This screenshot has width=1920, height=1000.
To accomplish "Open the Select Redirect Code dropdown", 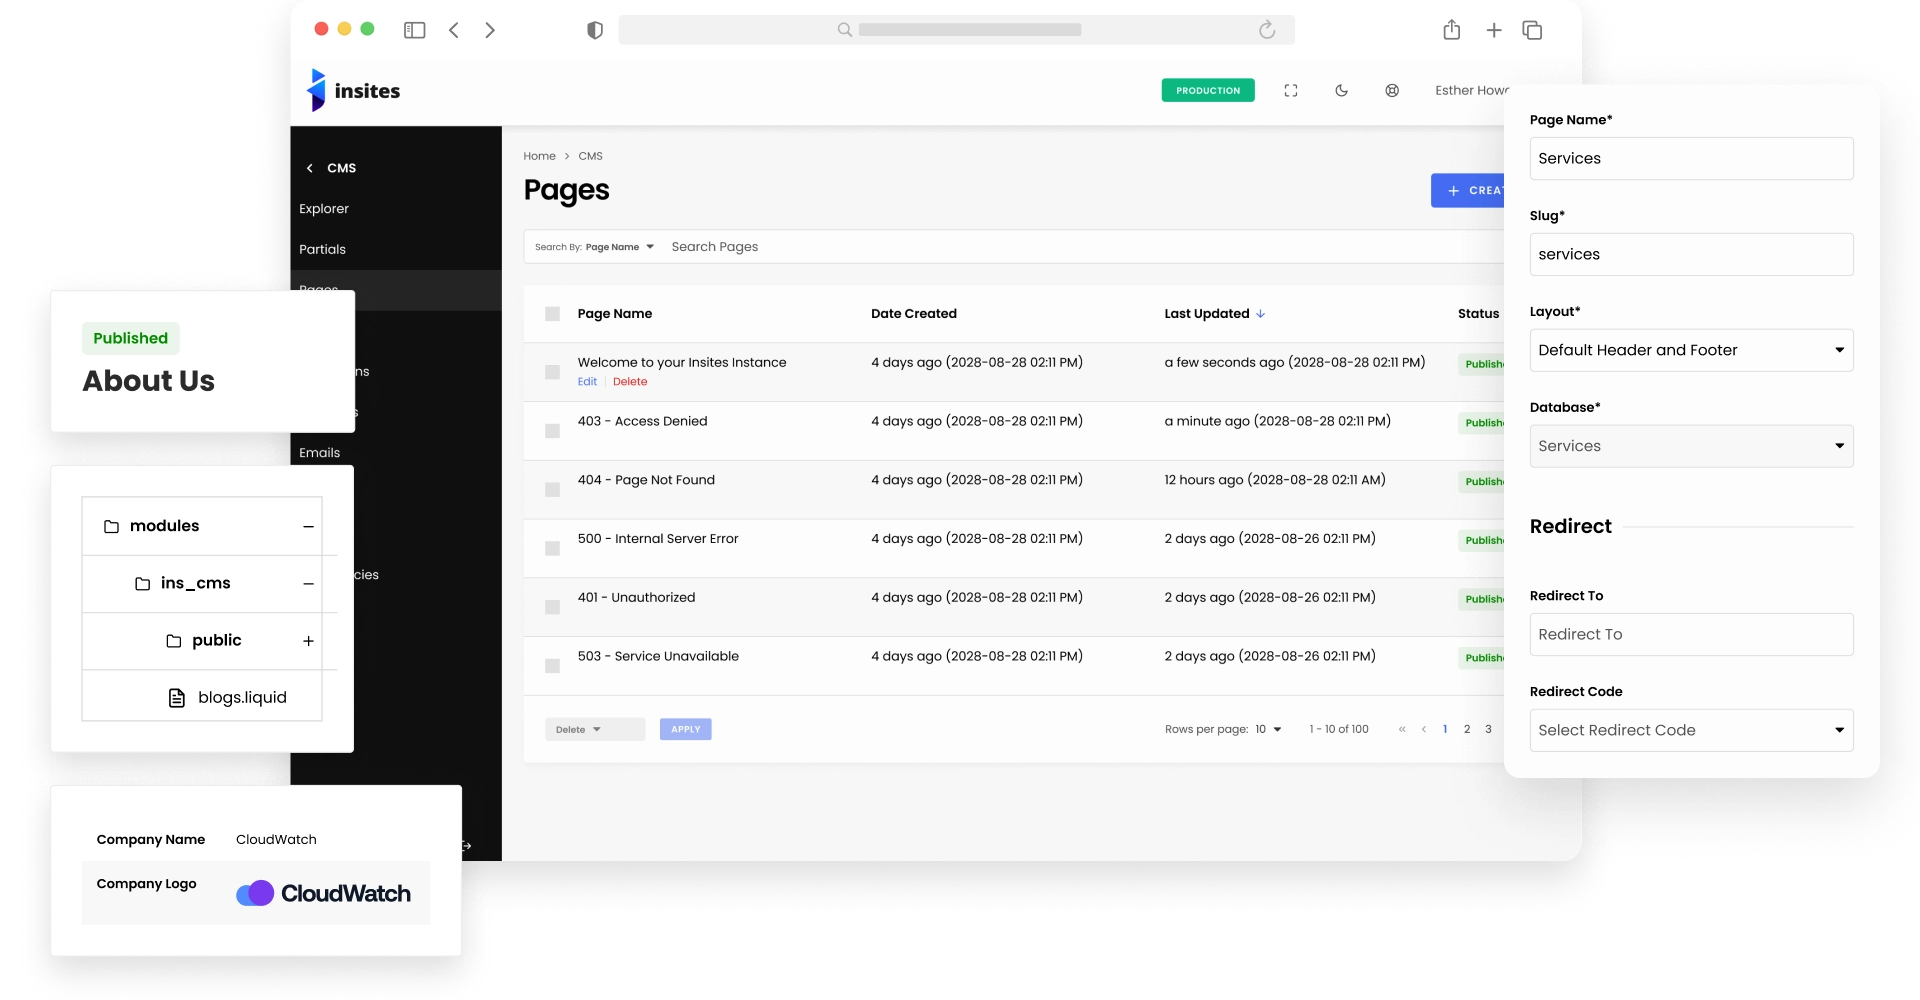I will click(1691, 730).
